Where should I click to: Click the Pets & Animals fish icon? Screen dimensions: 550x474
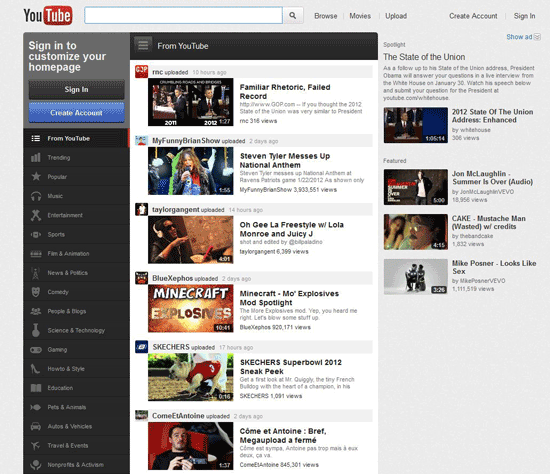pyautogui.click(x=36, y=407)
